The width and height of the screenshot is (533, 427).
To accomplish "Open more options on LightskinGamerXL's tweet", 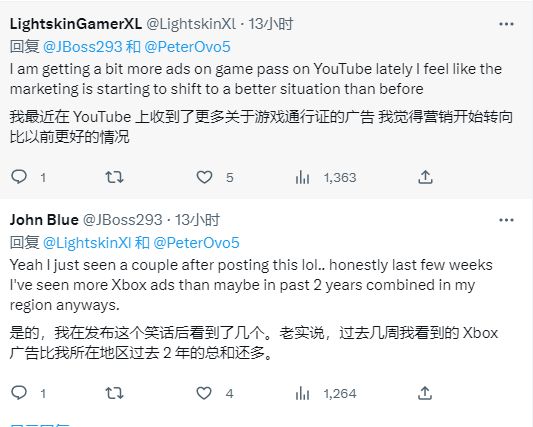I will click(x=506, y=24).
